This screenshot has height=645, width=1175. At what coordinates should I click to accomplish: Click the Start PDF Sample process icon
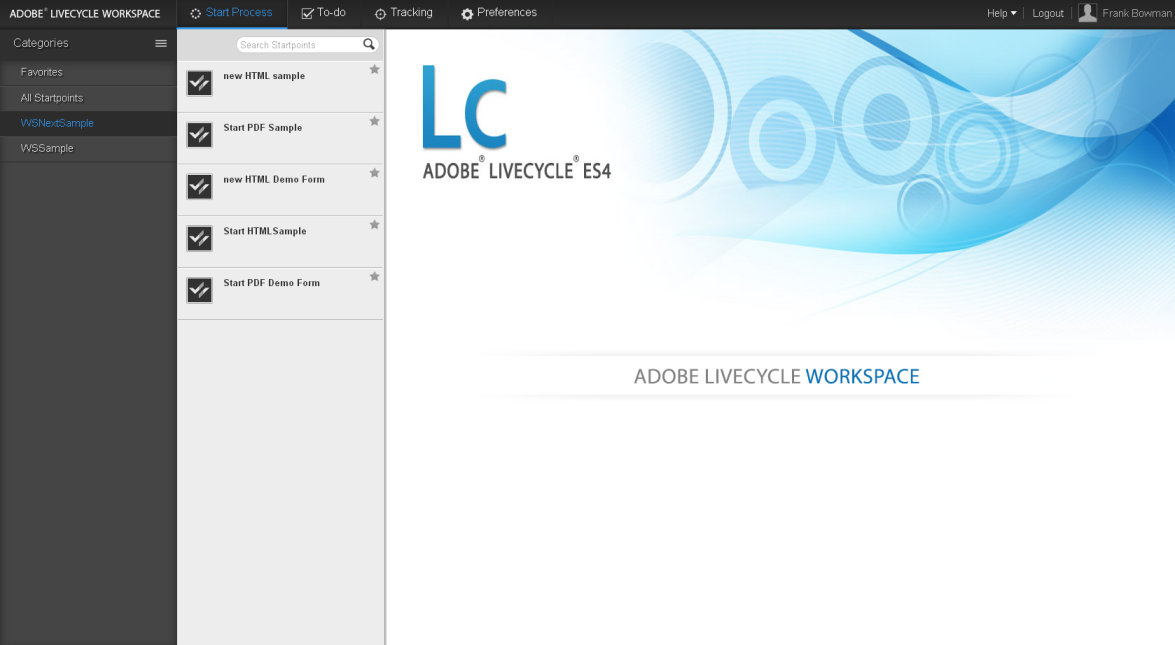[199, 135]
